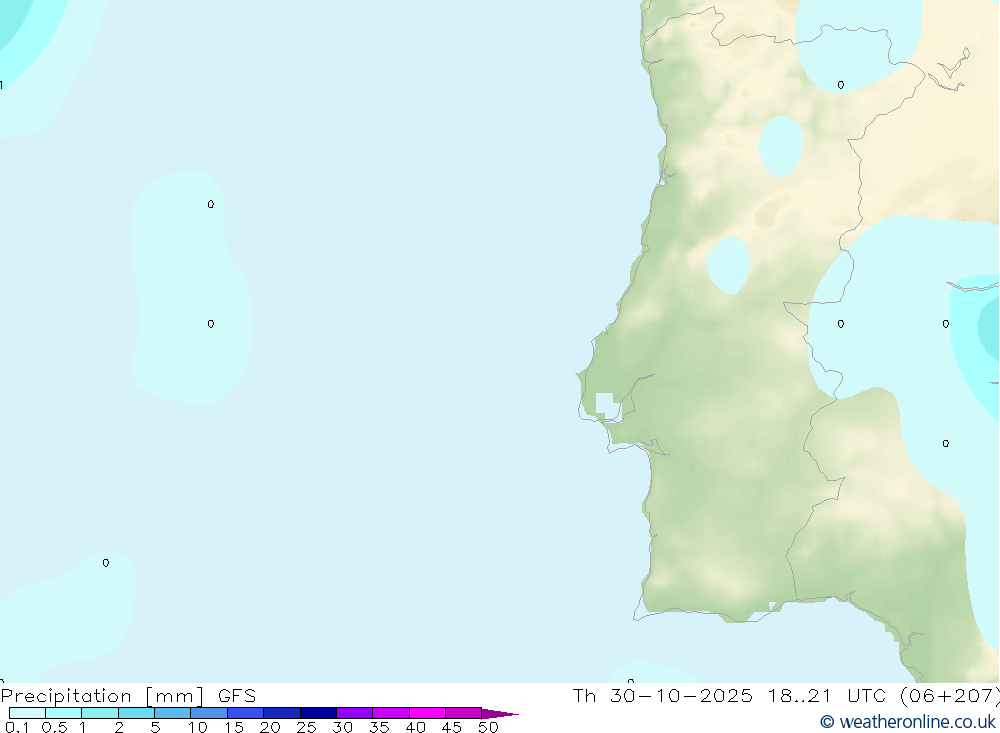1000x733 pixels.
Task: Click the '10' legend scale value
Action: click(198, 727)
